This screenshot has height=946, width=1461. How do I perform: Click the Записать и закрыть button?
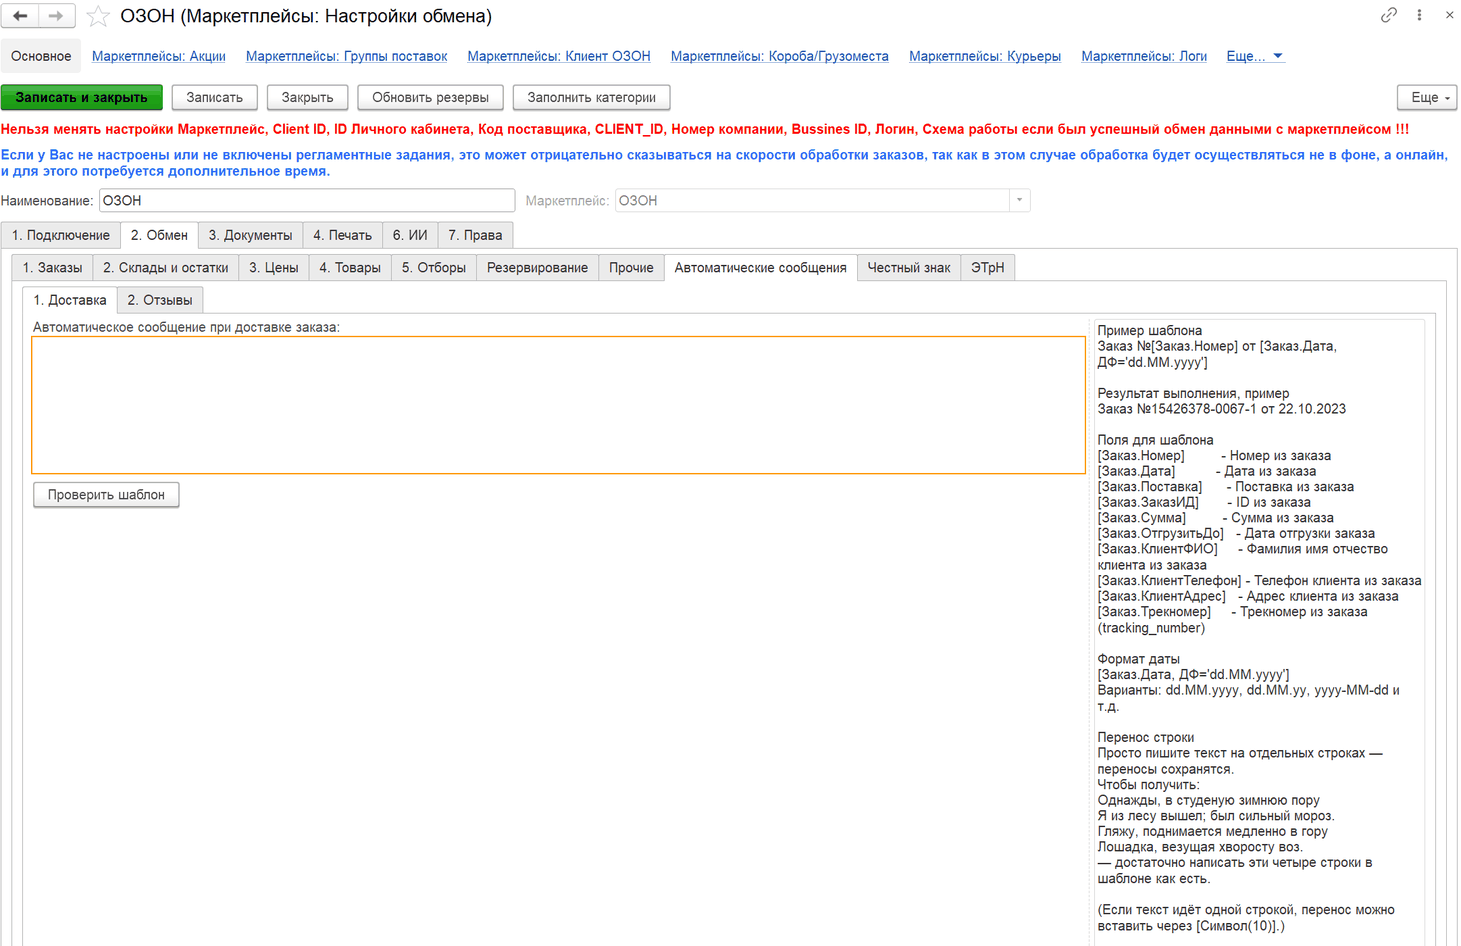tap(82, 97)
